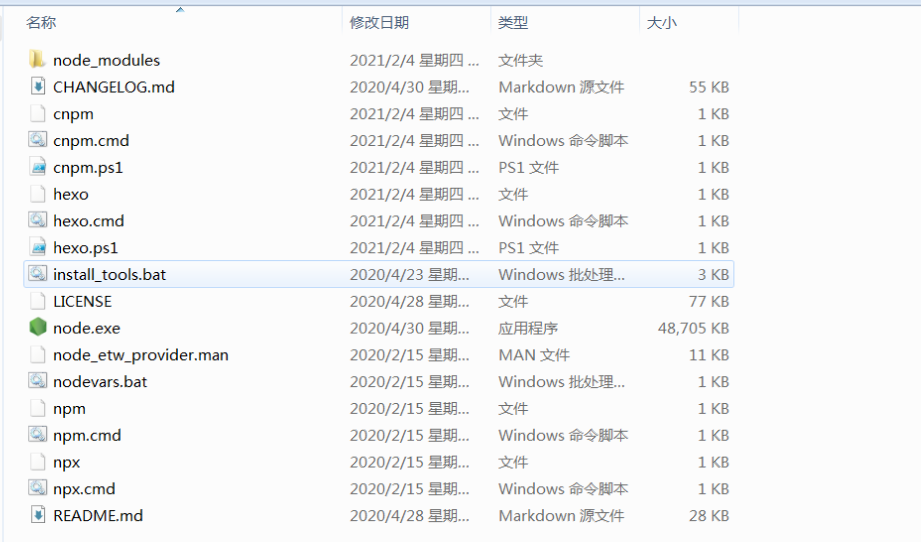Click the hexo.cmd script icon

38,220
